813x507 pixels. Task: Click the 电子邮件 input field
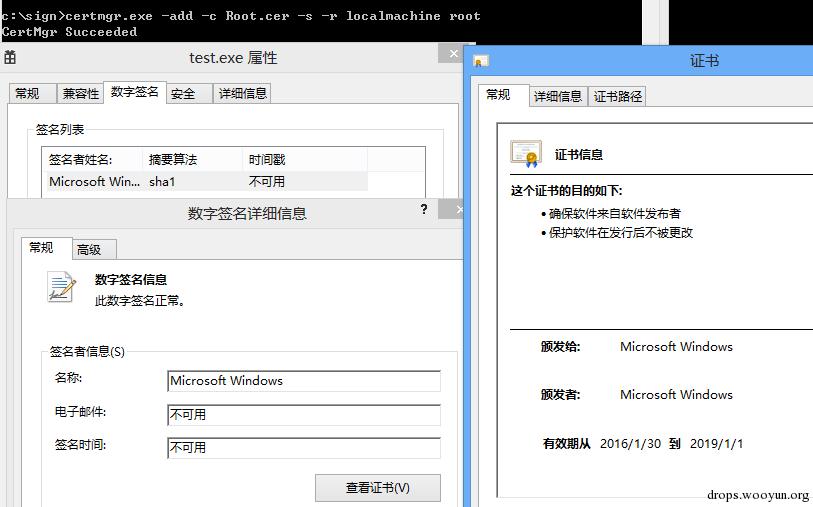coord(304,415)
